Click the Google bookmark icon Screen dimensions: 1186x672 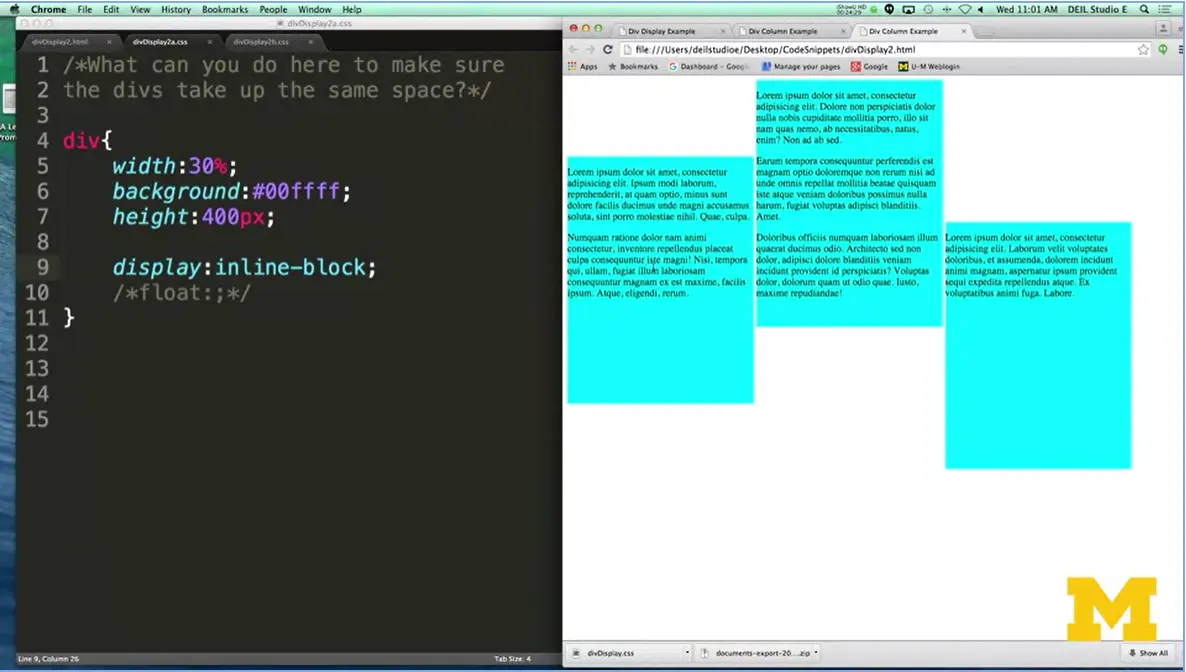(x=854, y=67)
